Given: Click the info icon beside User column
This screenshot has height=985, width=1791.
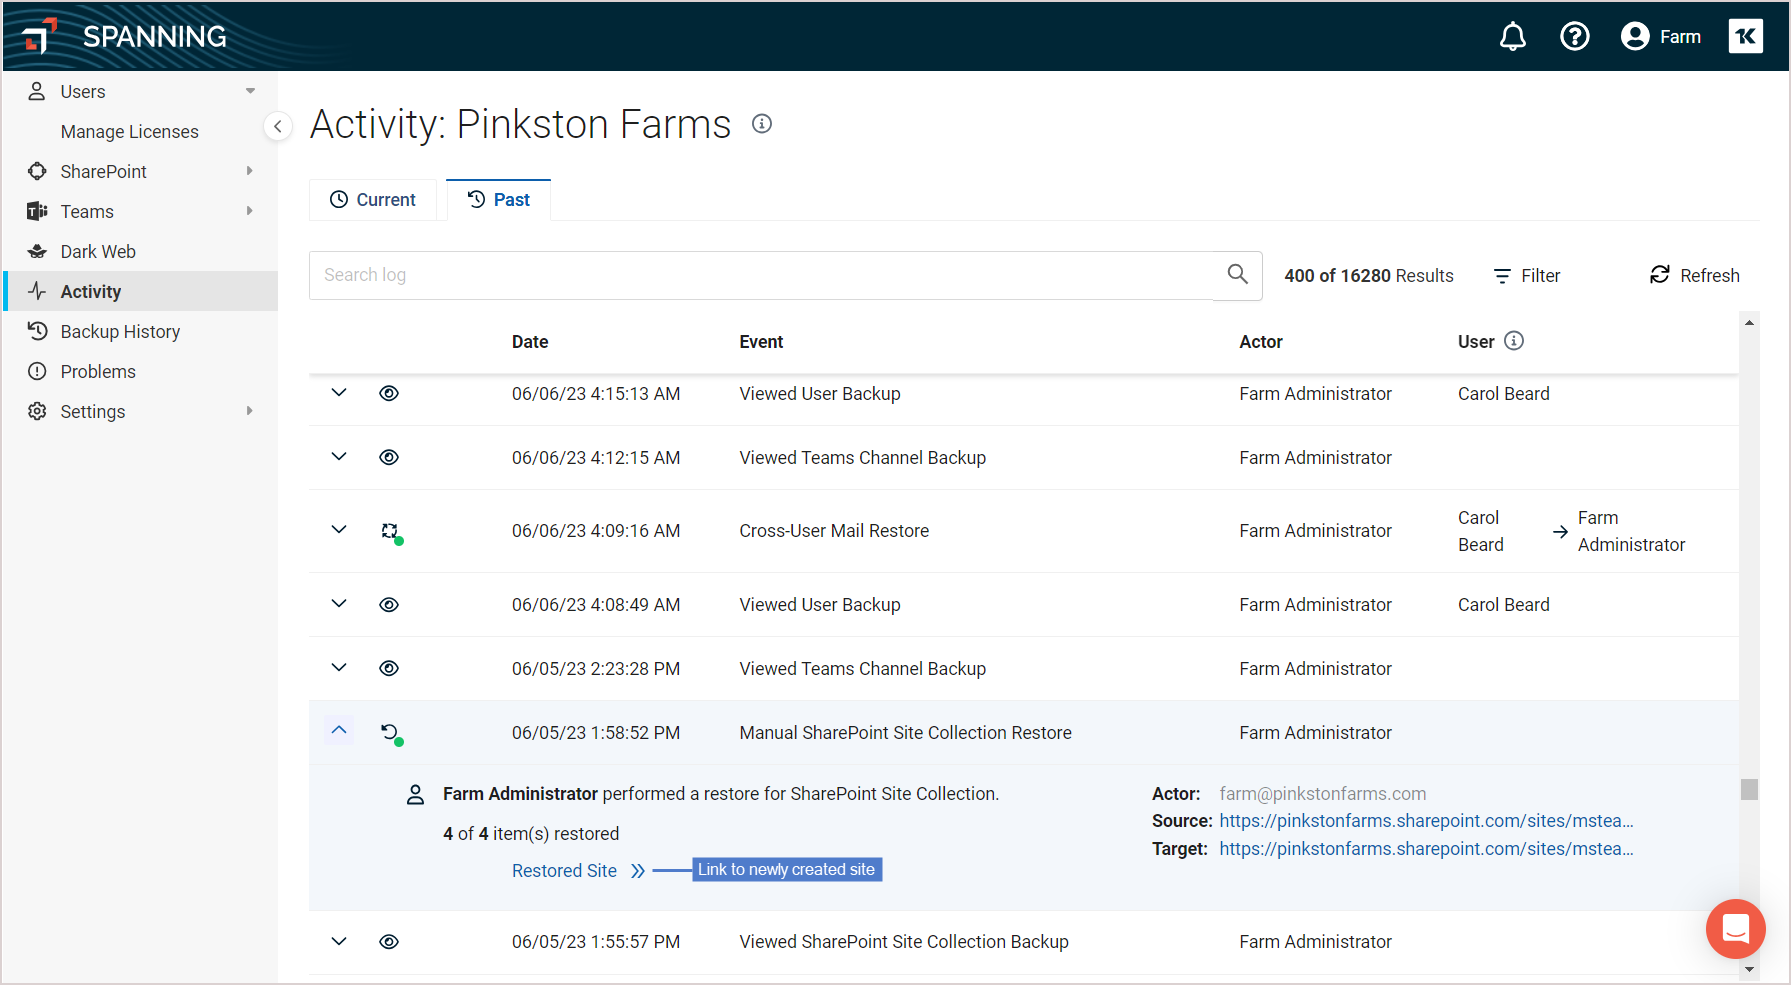Looking at the screenshot, I should point(1514,341).
